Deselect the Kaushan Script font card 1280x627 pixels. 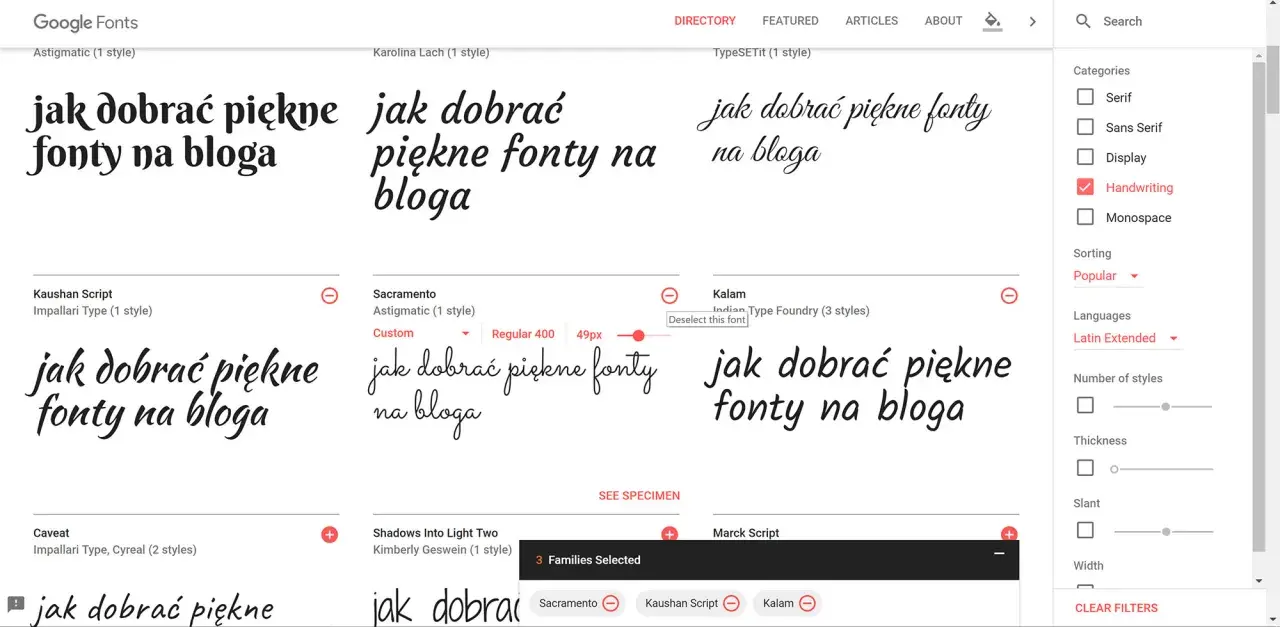tap(329, 295)
